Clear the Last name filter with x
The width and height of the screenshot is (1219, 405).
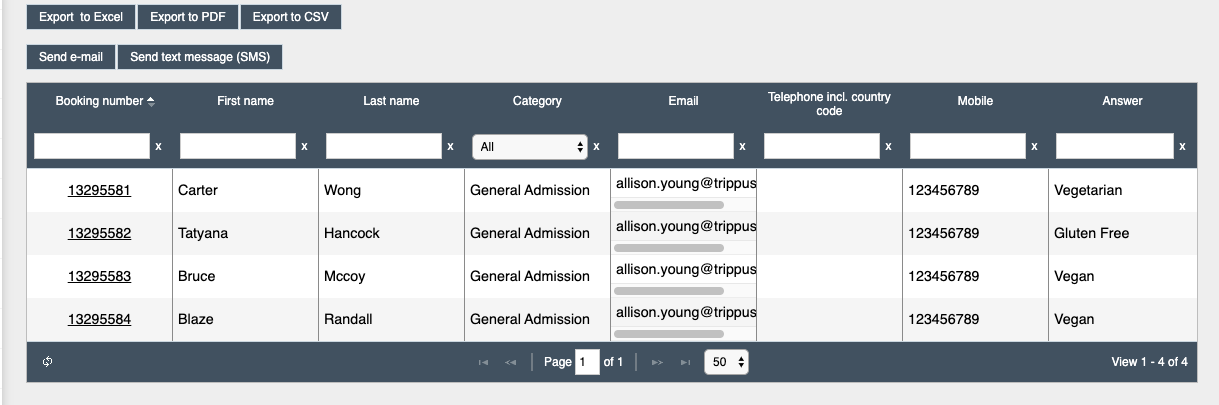pos(450,146)
